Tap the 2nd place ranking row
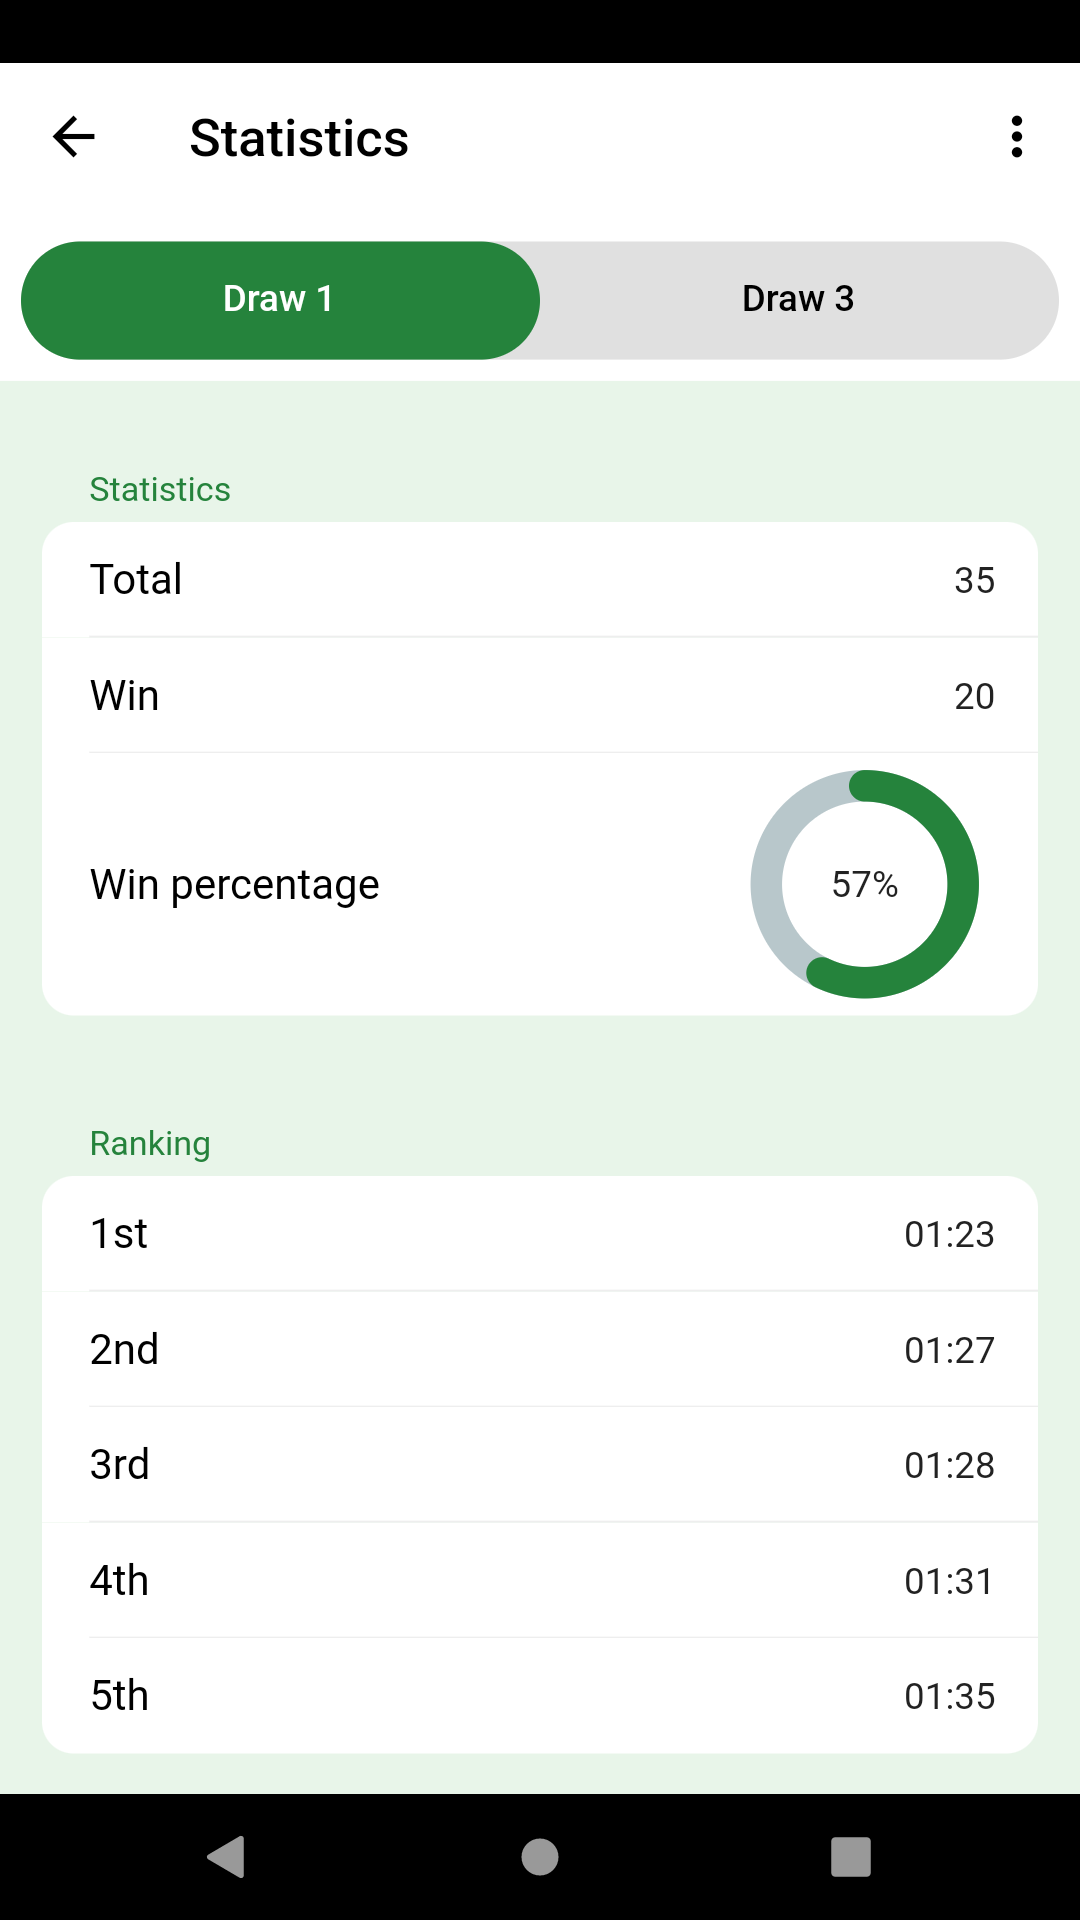Viewport: 1080px width, 1920px height. 540,1350
